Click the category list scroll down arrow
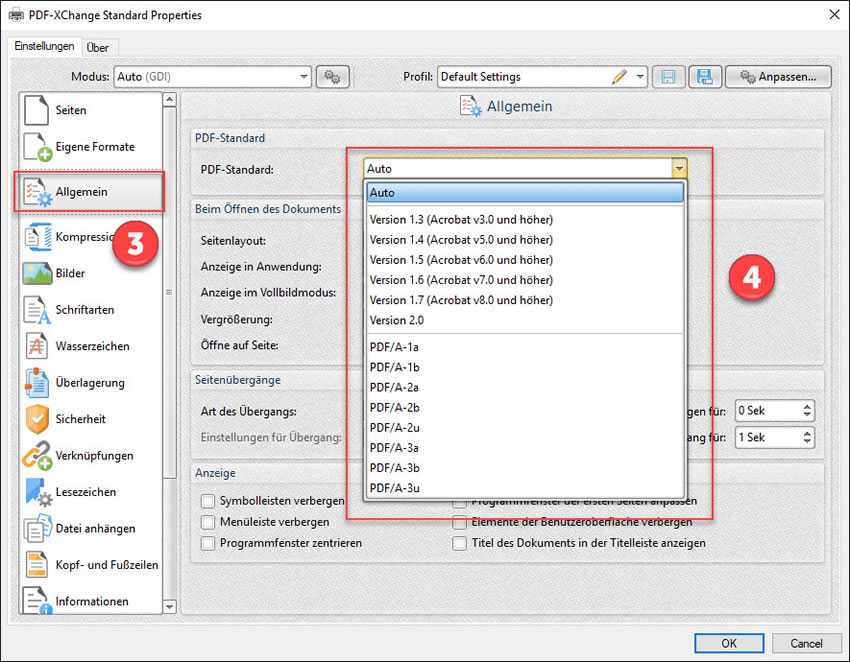 pos(169,607)
